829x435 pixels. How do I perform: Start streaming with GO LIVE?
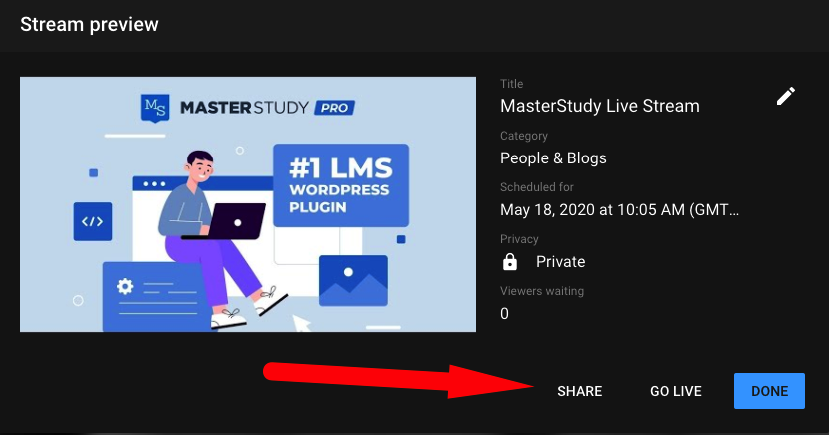coord(676,391)
